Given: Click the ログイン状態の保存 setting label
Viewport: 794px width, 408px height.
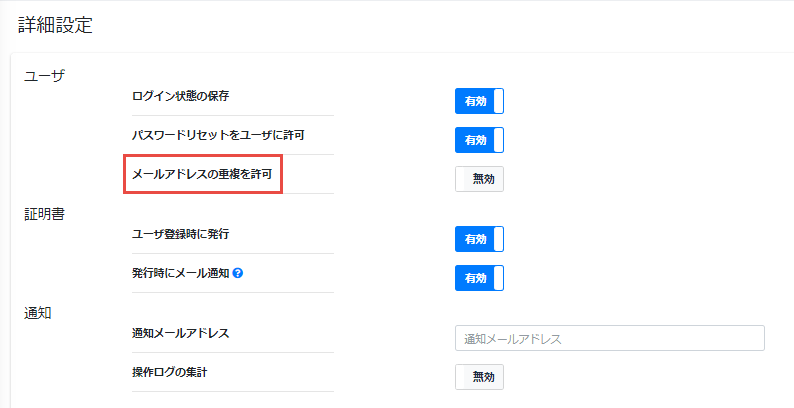Looking at the screenshot, I should (187, 96).
